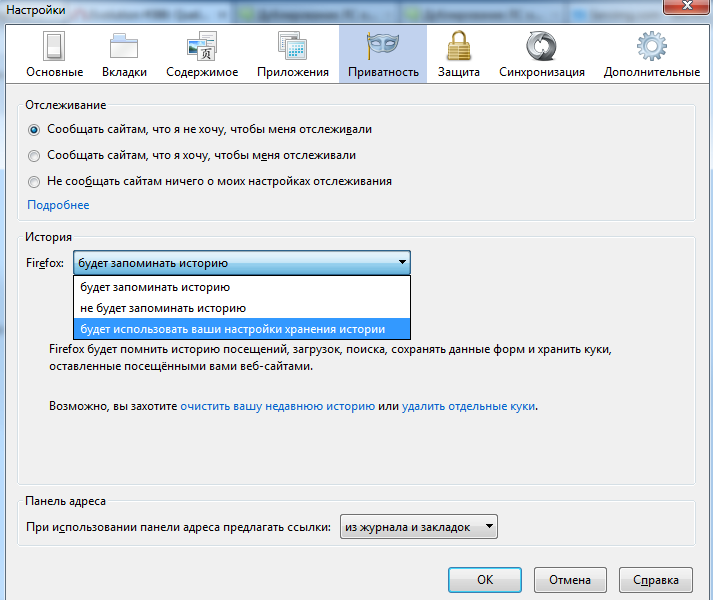The height and width of the screenshot is (600, 713).
Task: Open the Основные settings switch icon
Action: (x=54, y=46)
